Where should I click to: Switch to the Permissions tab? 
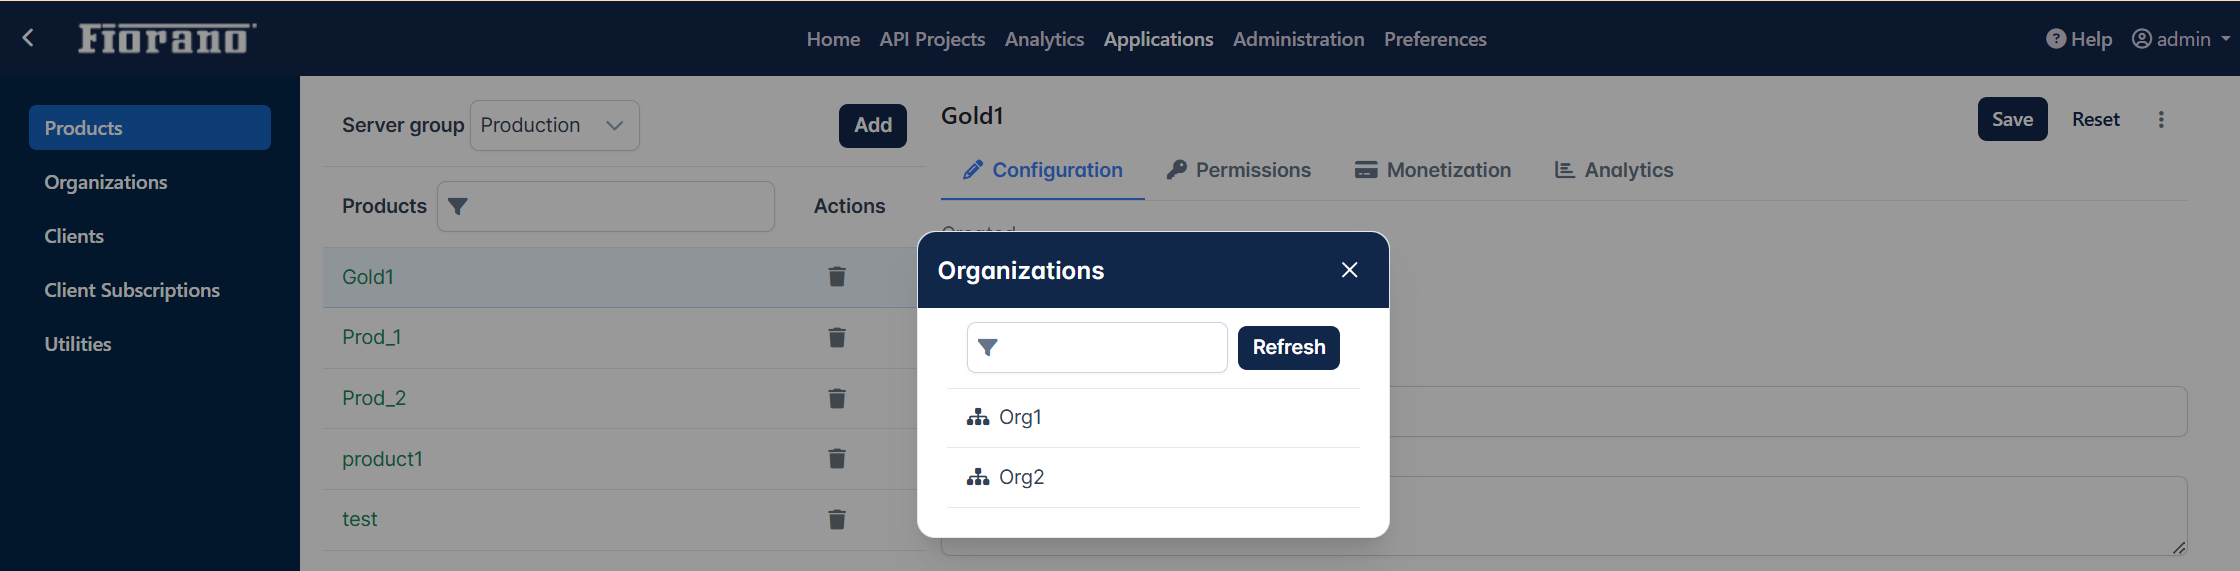coord(1238,170)
